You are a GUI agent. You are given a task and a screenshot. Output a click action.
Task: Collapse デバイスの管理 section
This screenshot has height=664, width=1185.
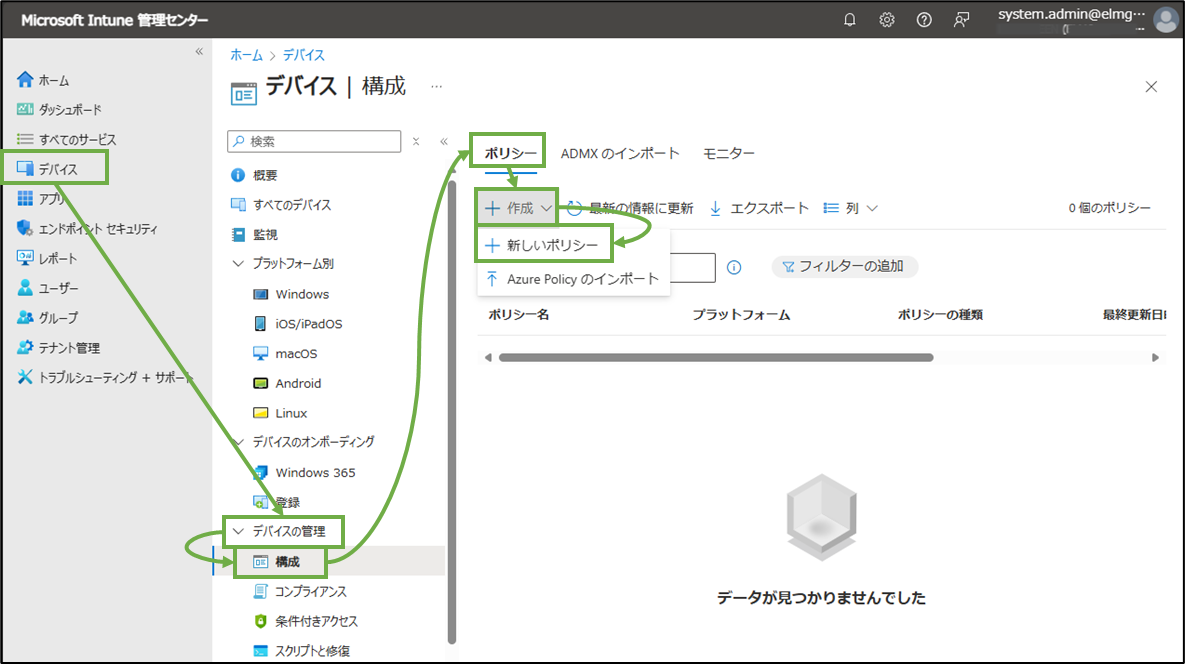[238, 531]
